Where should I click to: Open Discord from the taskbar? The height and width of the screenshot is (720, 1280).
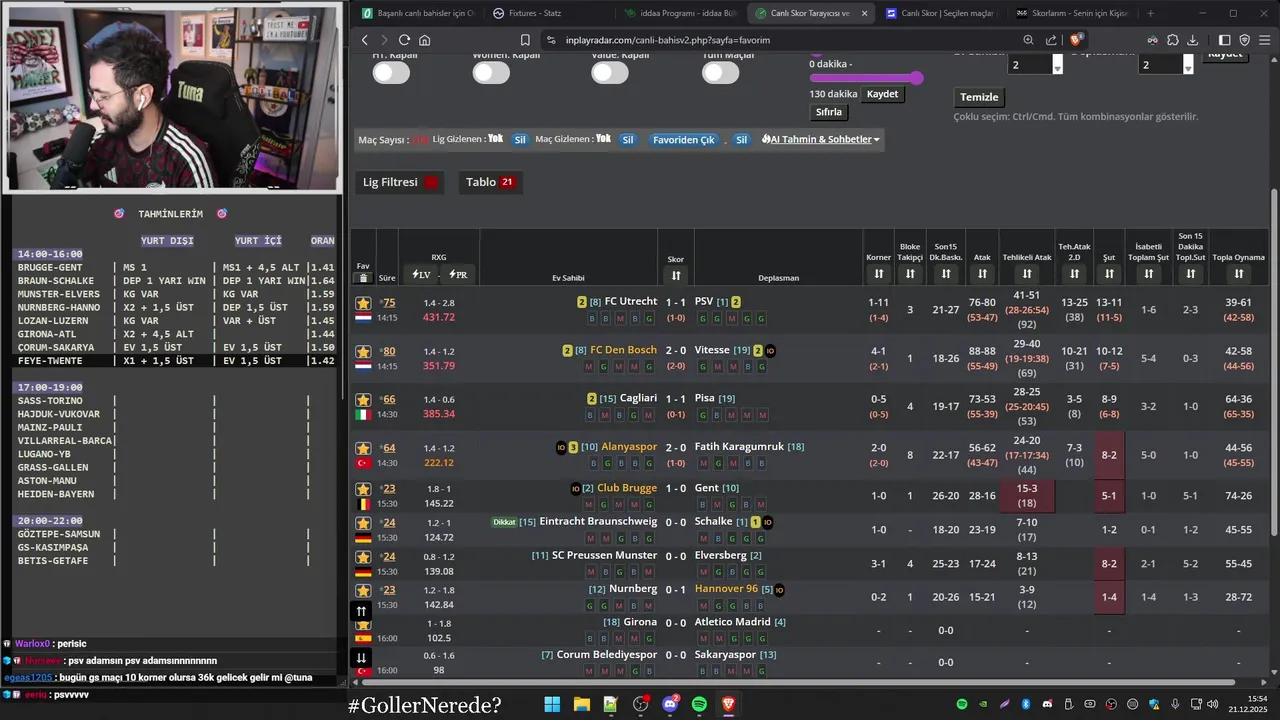click(x=670, y=705)
